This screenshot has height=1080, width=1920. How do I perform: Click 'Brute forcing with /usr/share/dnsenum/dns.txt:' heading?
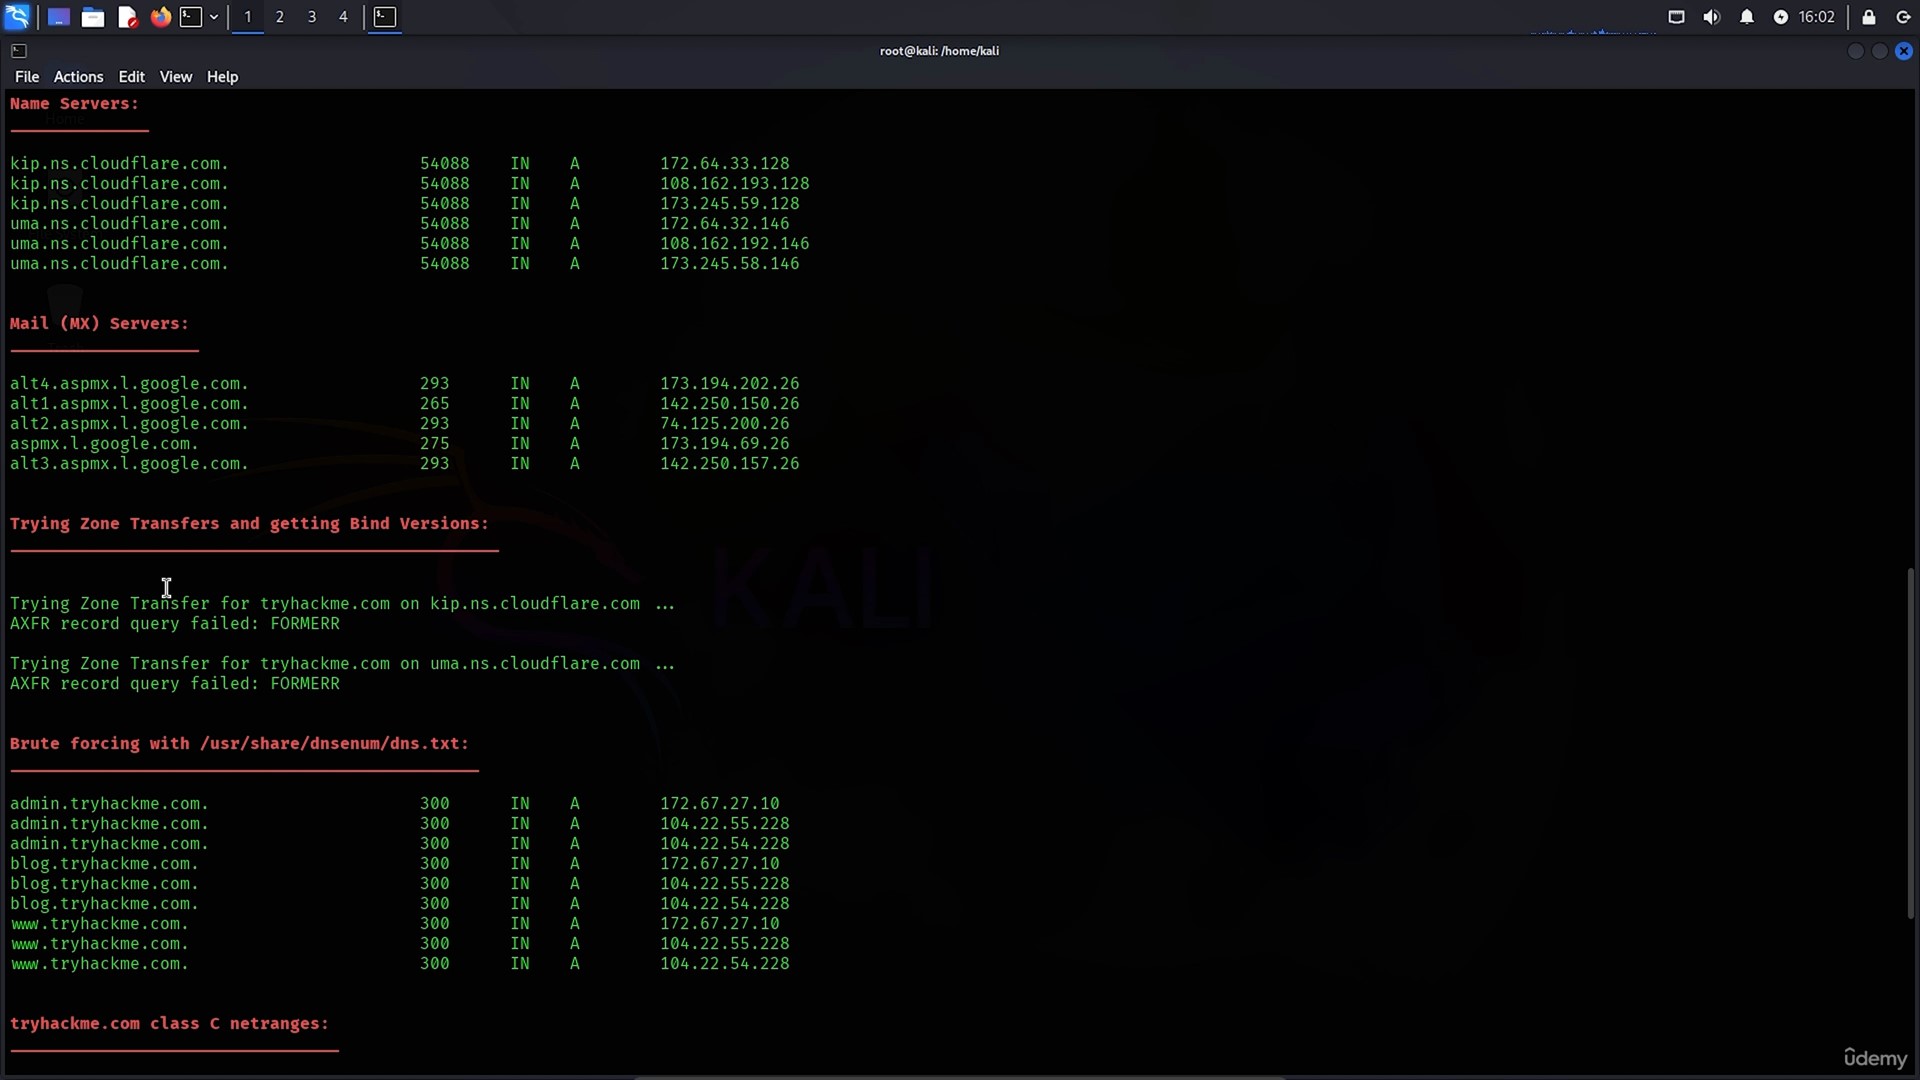pos(240,744)
